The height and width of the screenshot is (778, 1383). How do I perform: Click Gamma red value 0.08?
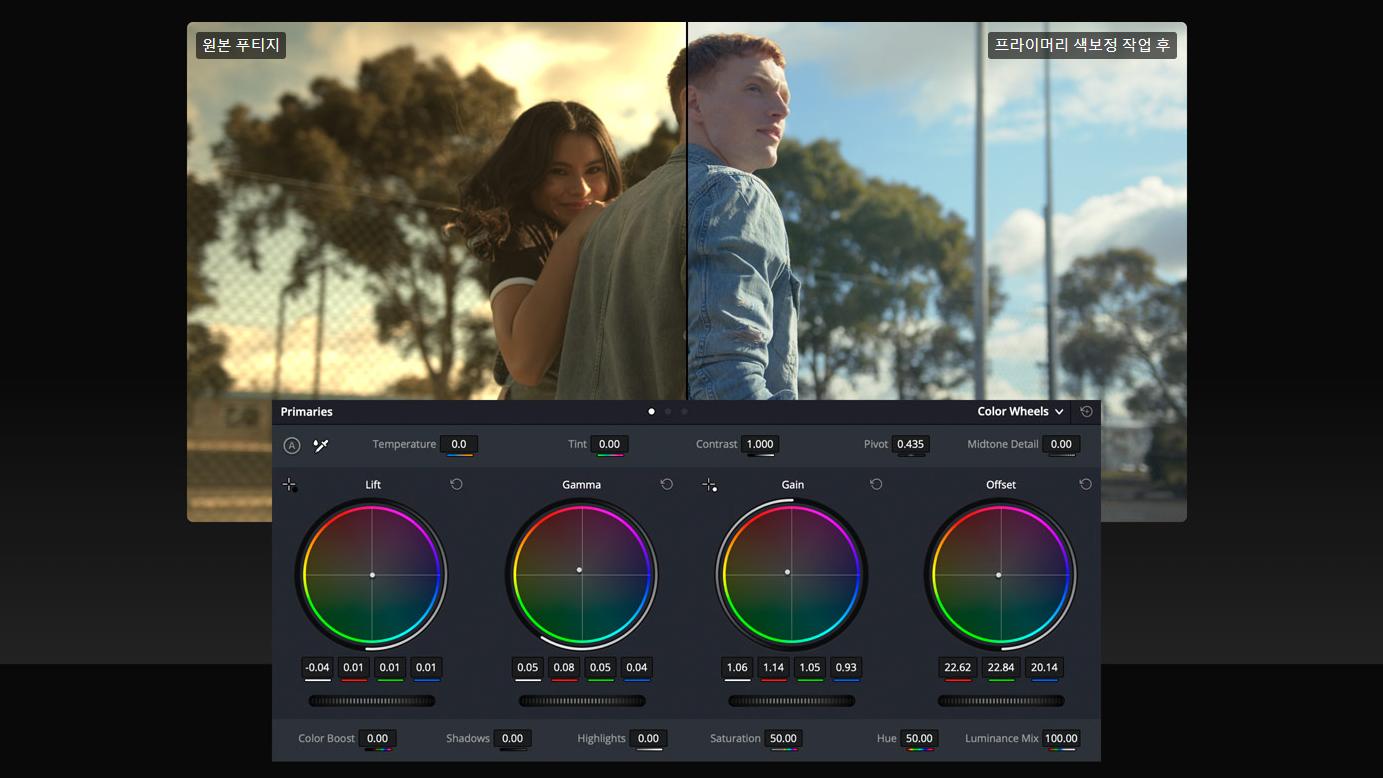(564, 667)
